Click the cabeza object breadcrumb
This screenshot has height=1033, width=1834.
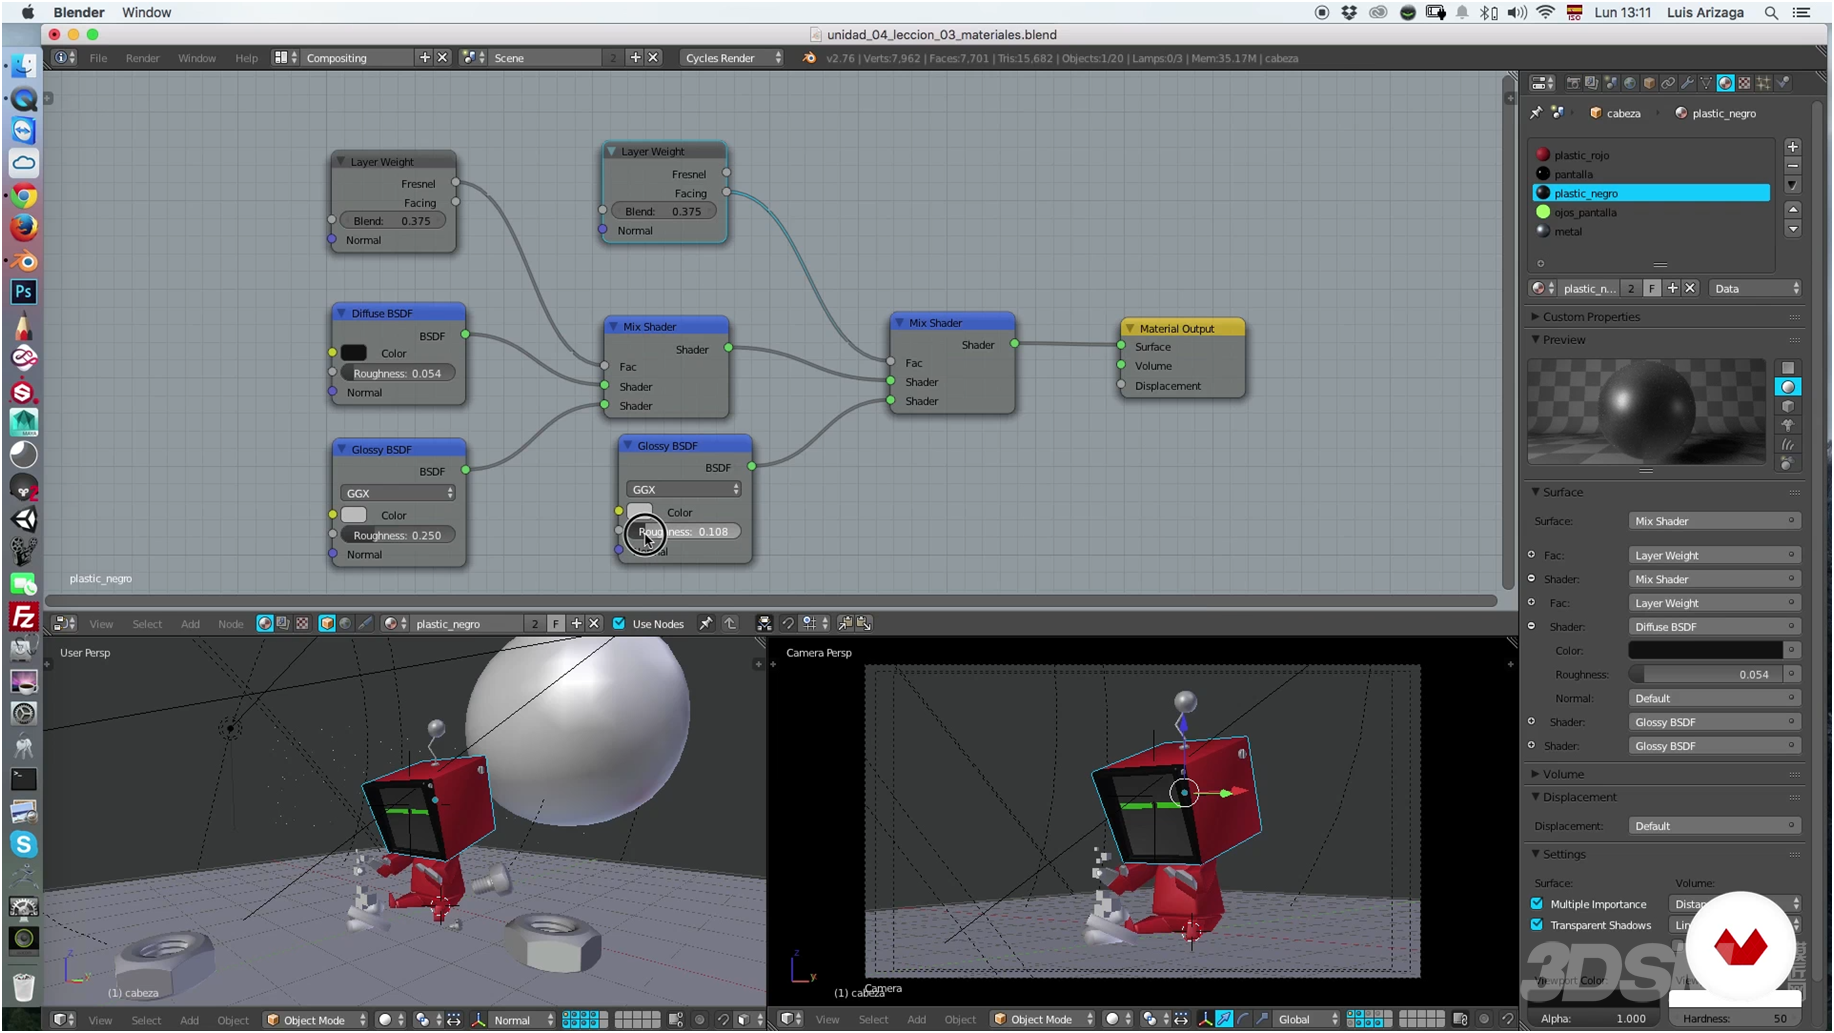[x=1615, y=113]
